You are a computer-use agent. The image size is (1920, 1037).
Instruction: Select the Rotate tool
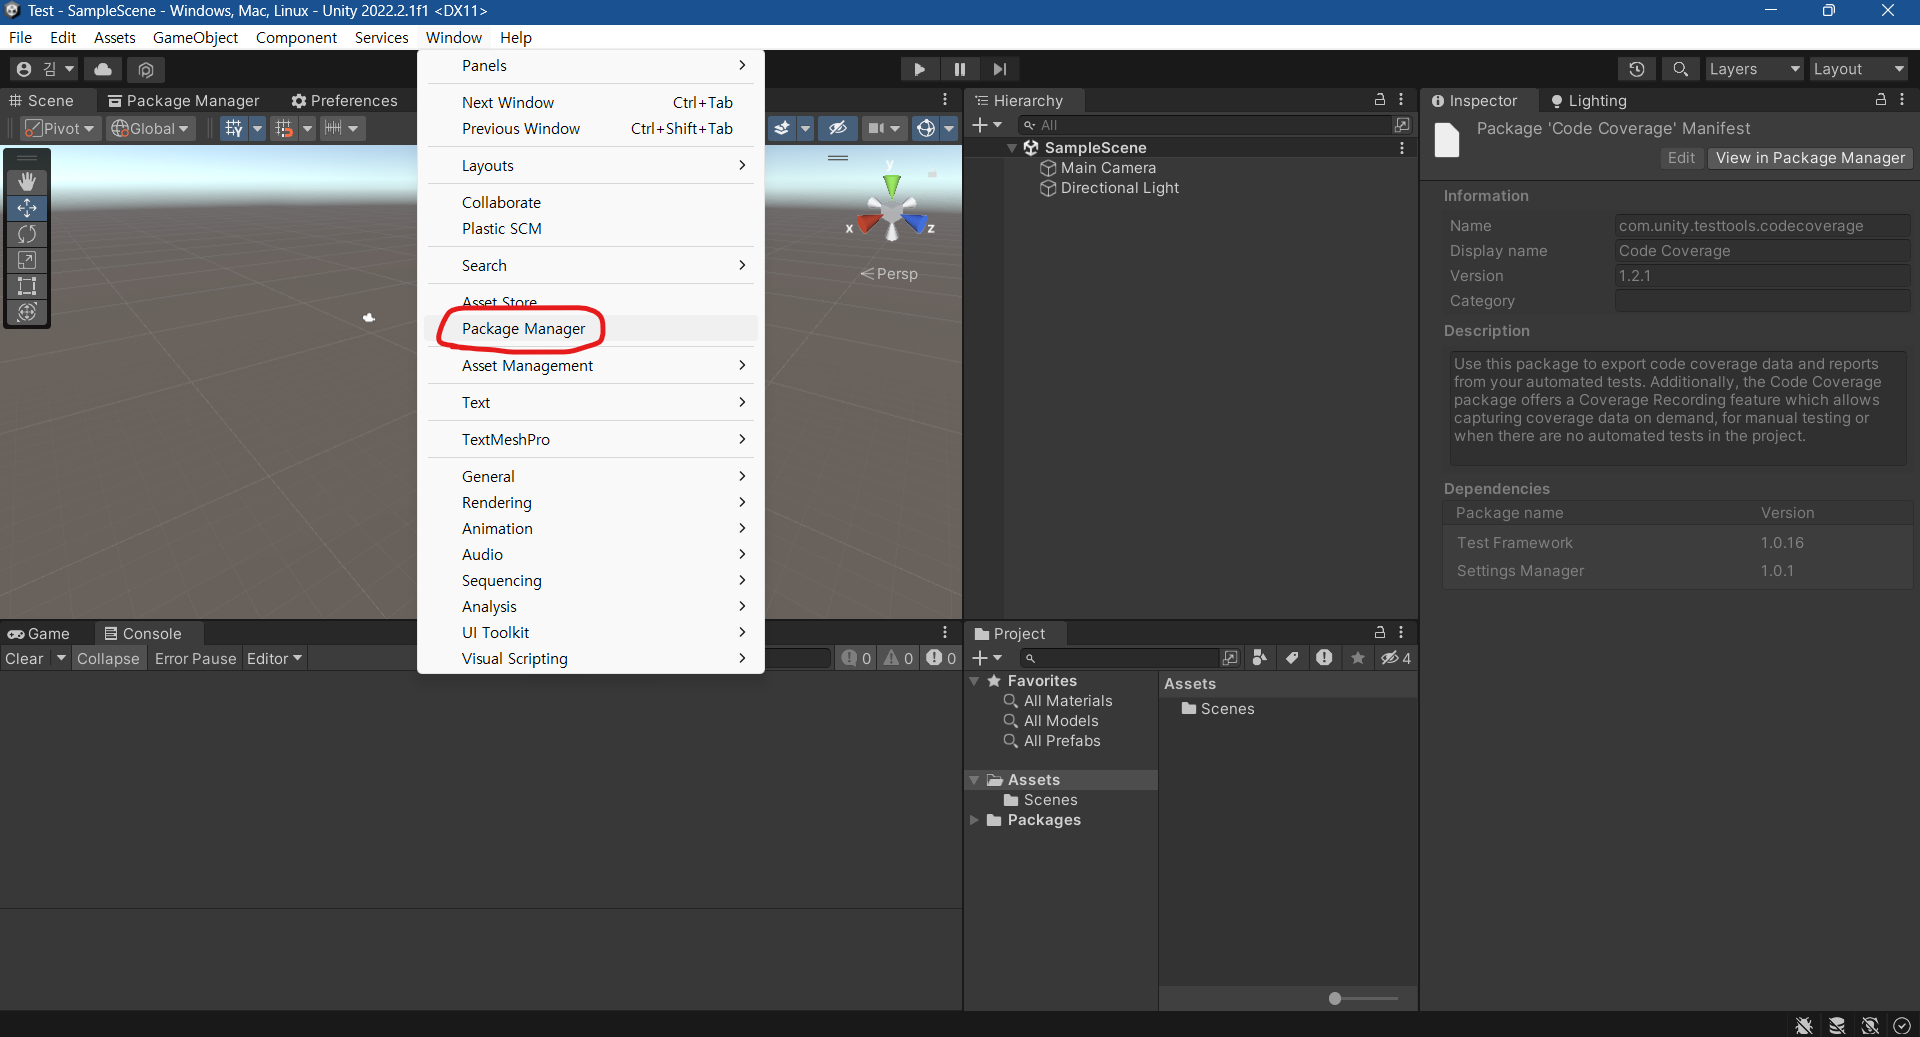point(27,234)
